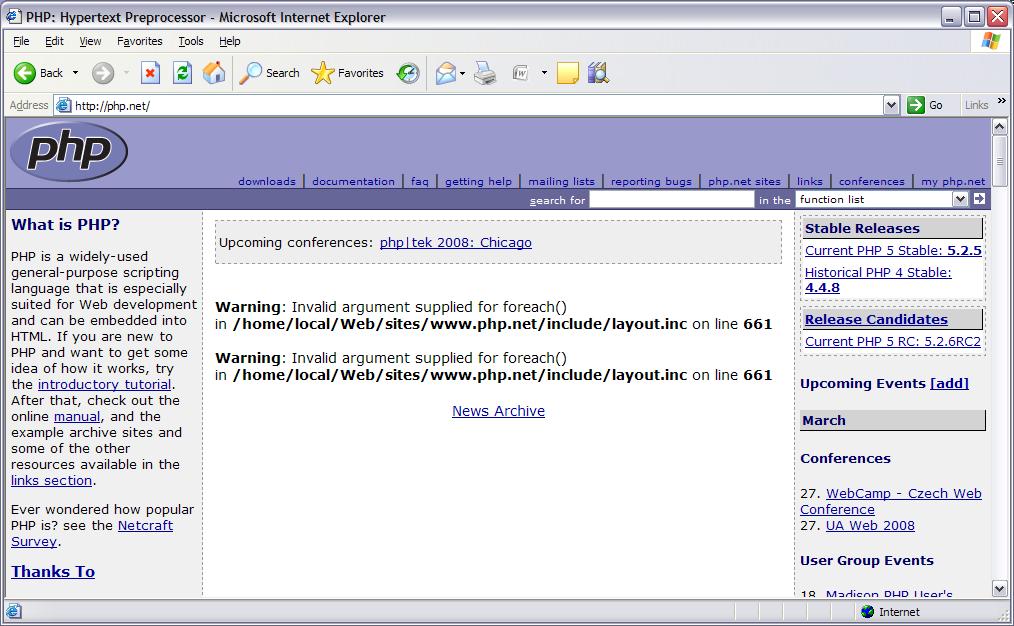Viewport: 1014px width, 626px height.
Task: Open the News Archive link
Action: click(x=498, y=411)
